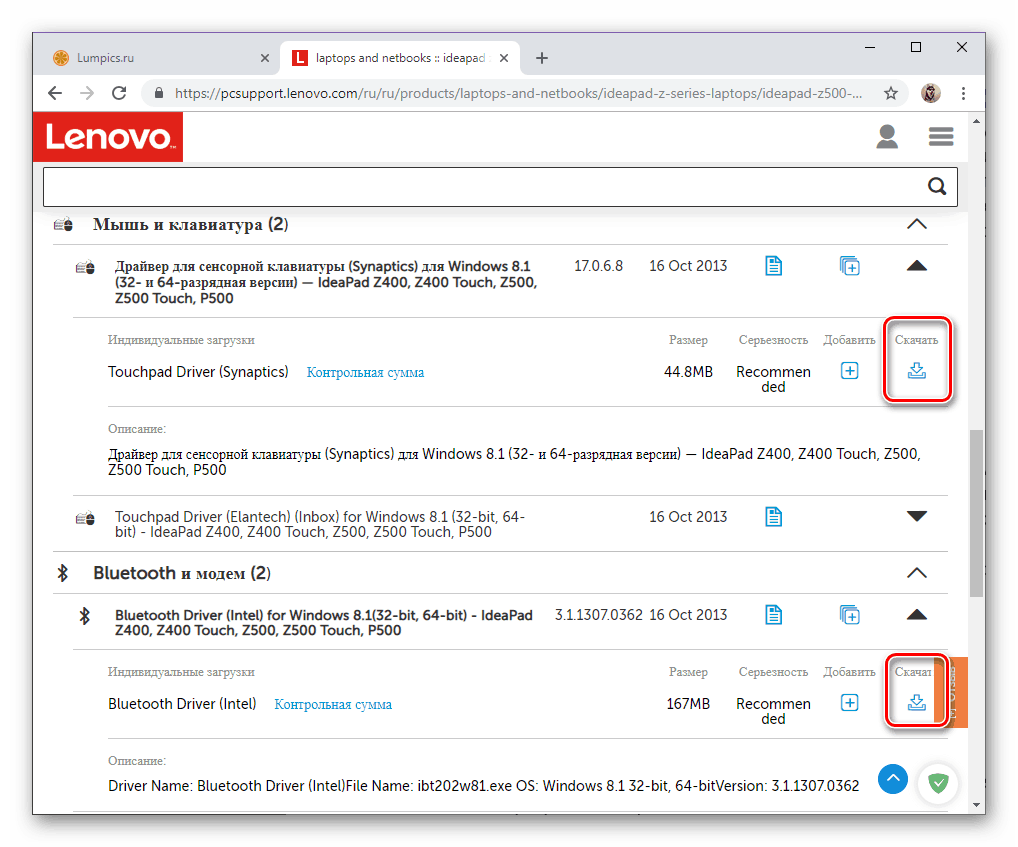Collapse the Bluetooth и модем section
Screen dimensions: 1018x847
coord(916,572)
